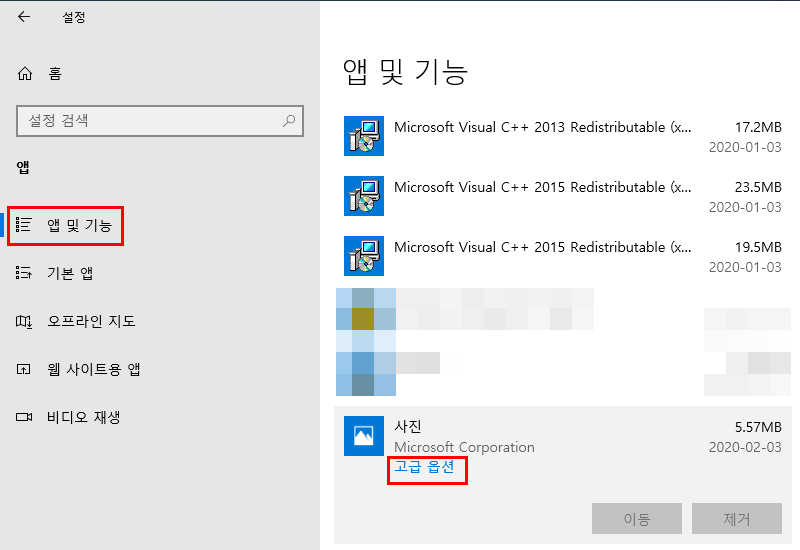Click the 앱 및 기능 list icon
The width and height of the screenshot is (800, 550).
(23, 225)
